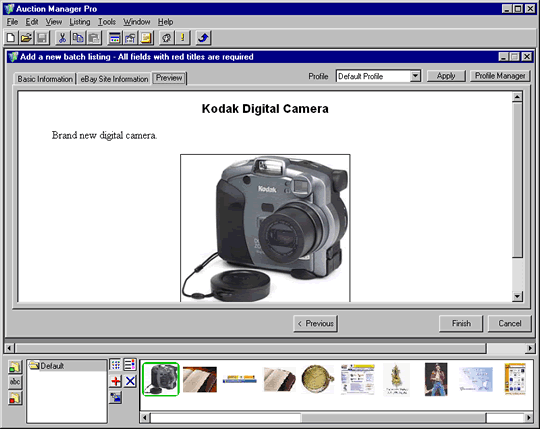The image size is (540, 429).
Task: Click the preview pane scroll down arrow
Action: click(517, 296)
